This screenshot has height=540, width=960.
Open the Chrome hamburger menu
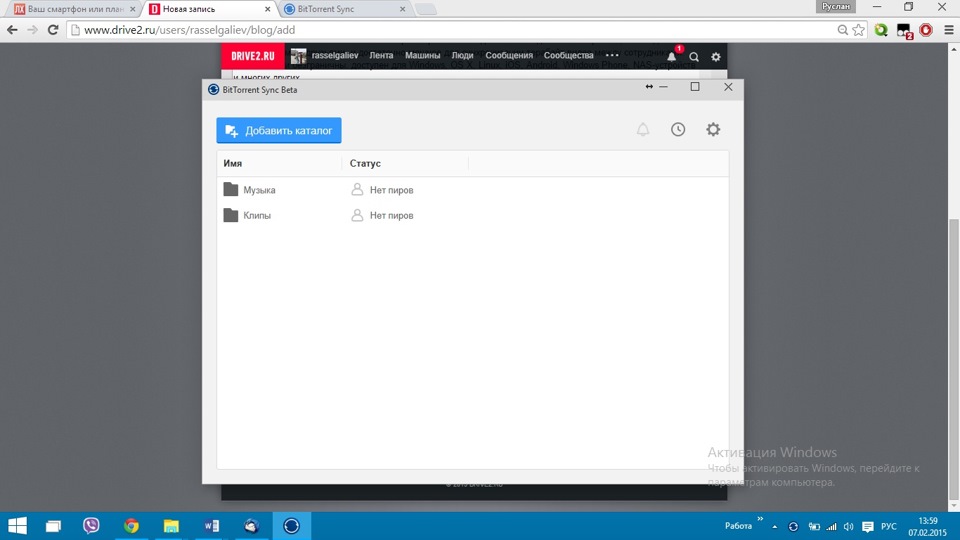click(948, 30)
